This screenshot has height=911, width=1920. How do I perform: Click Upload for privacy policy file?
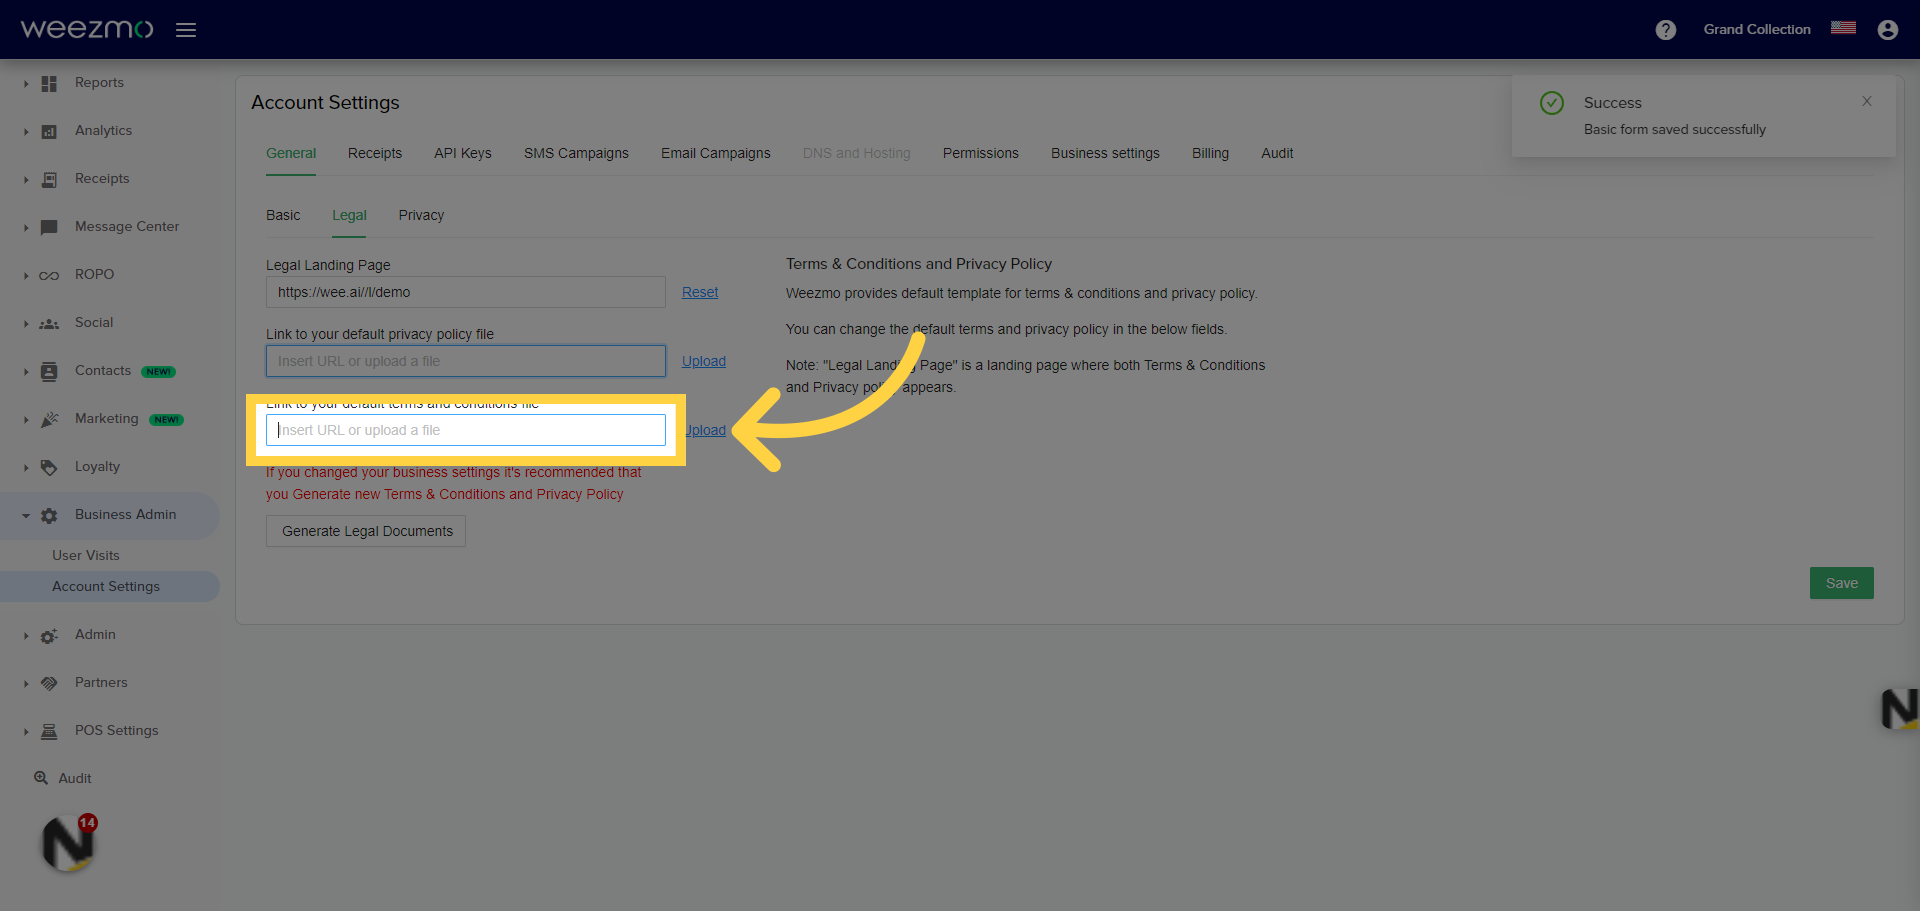704,361
